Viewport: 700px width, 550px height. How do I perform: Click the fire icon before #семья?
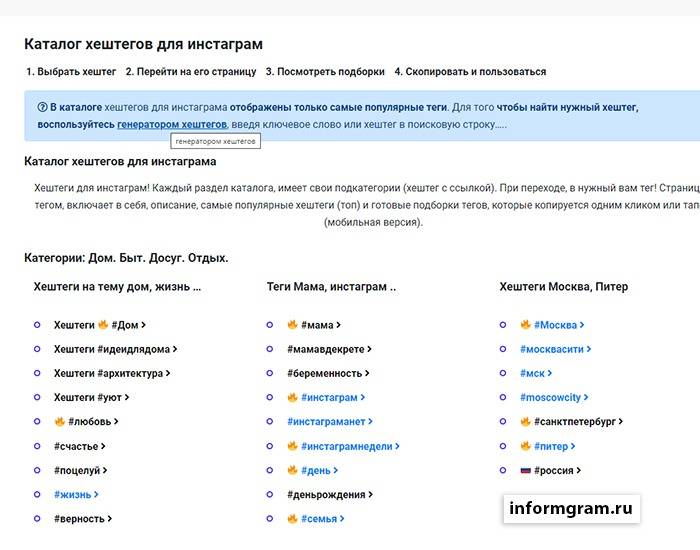coord(292,518)
